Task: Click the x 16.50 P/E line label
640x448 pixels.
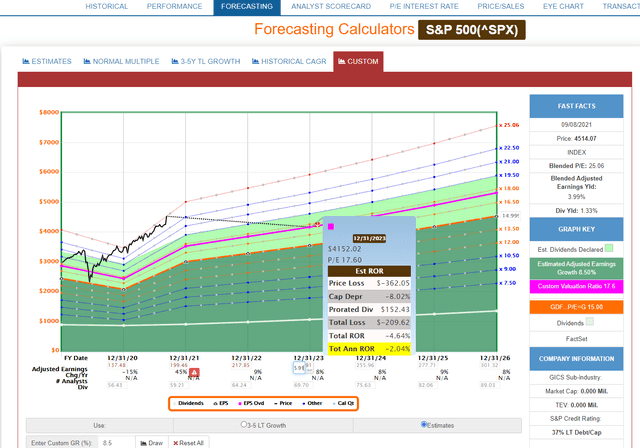Action: click(x=509, y=202)
